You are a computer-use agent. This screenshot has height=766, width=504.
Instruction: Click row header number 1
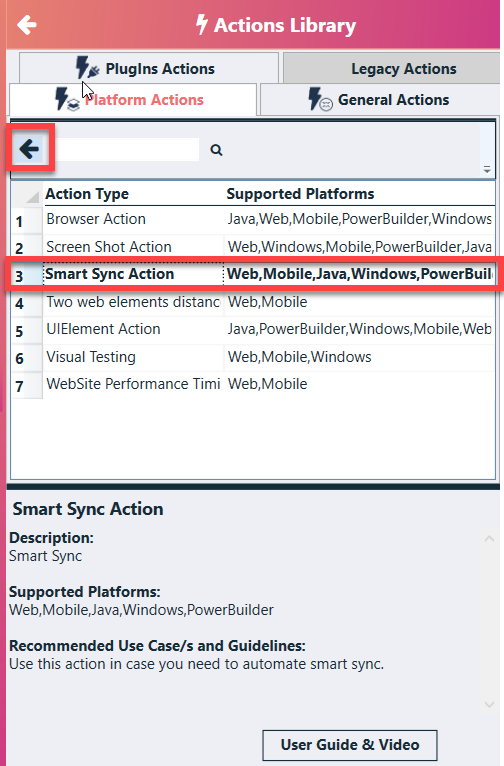27,221
